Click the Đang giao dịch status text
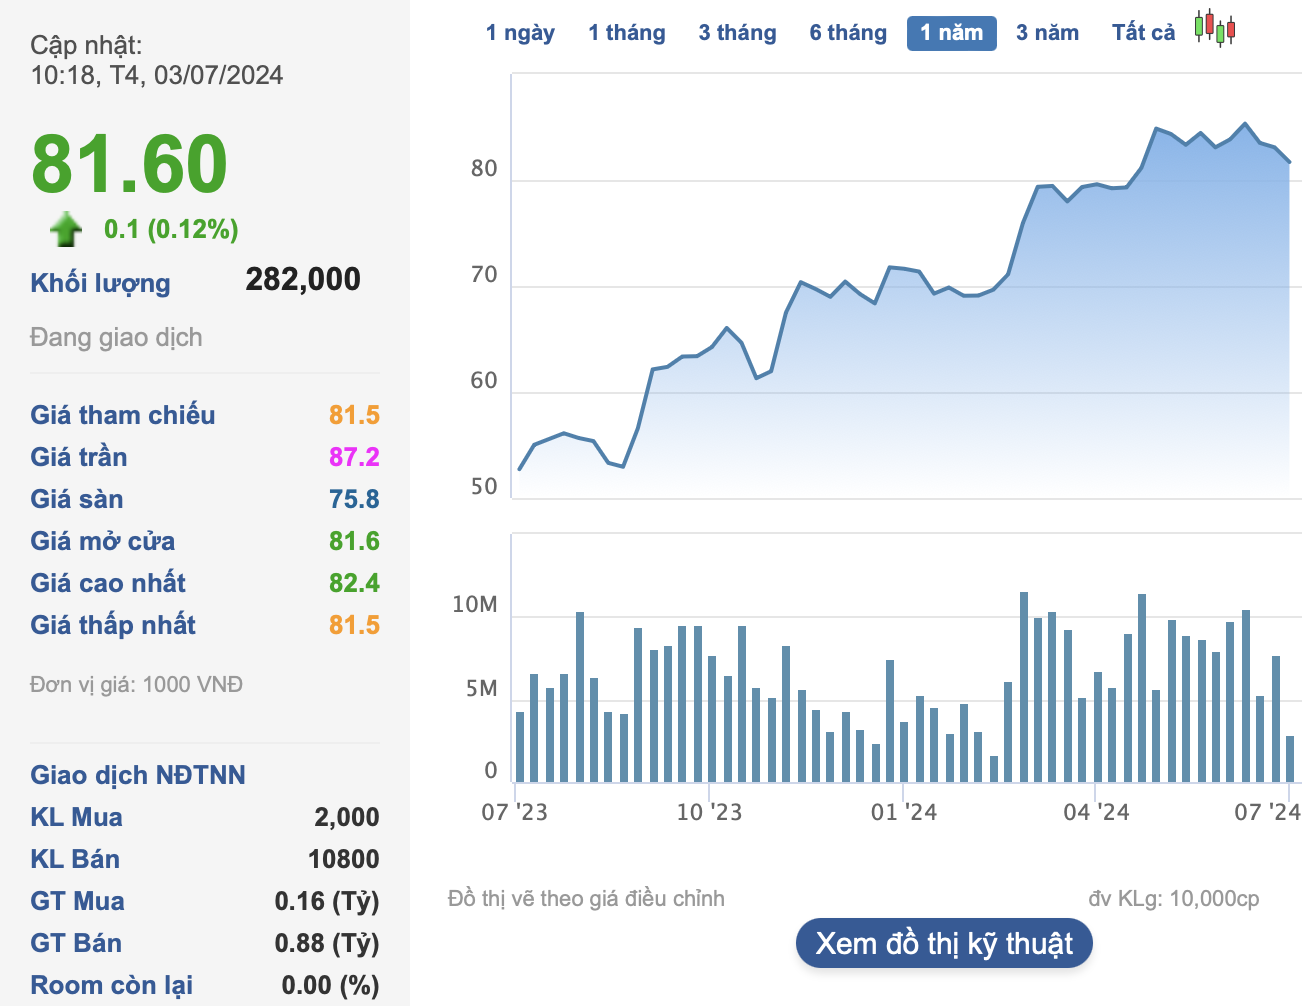Image resolution: width=1312 pixels, height=1008 pixels. pos(116,337)
